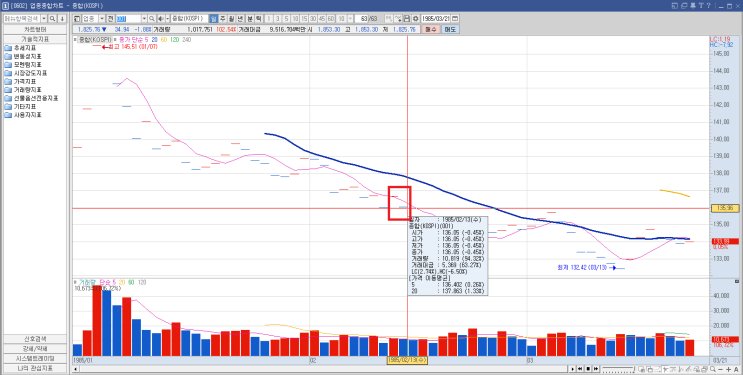The height and width of the screenshot is (375, 743).
Task: Click the horizontal scrollbar right arrow
Action: coord(572,369)
